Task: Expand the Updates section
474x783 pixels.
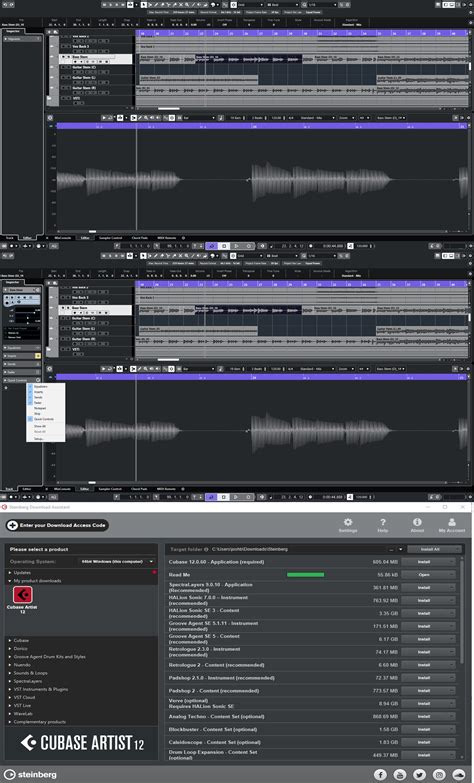Action: (9, 572)
